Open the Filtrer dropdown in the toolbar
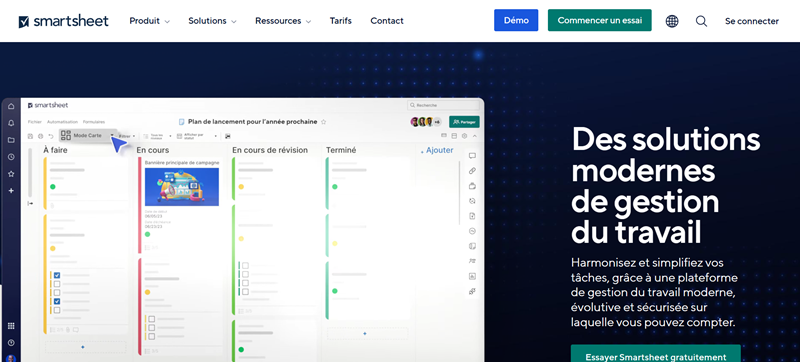 click(127, 136)
